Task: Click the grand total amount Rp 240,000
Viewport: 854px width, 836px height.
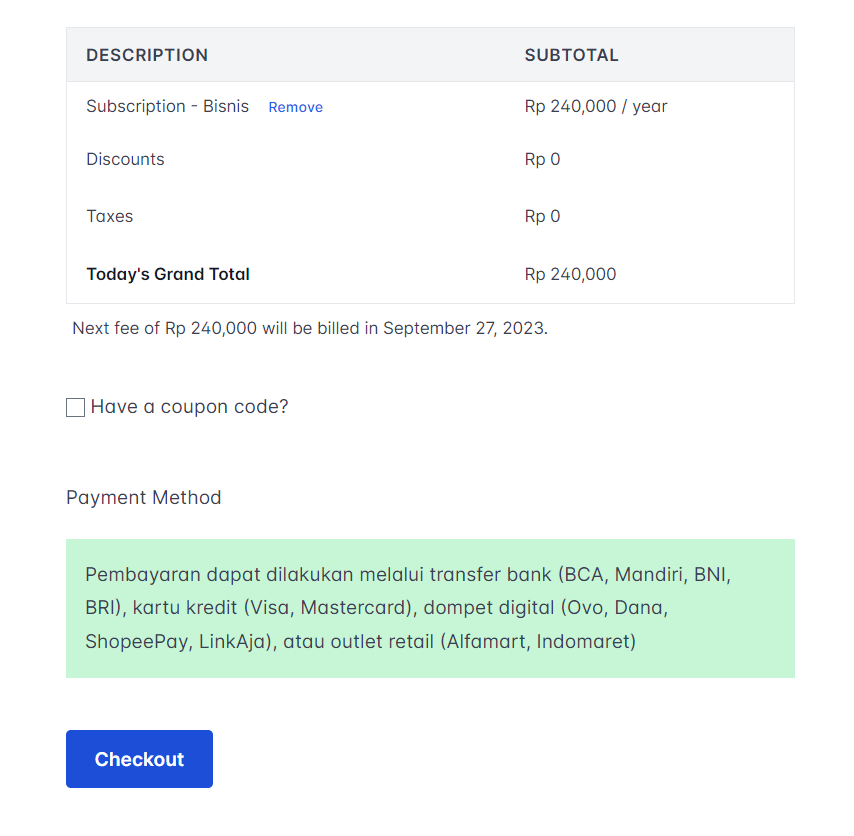Action: click(570, 274)
